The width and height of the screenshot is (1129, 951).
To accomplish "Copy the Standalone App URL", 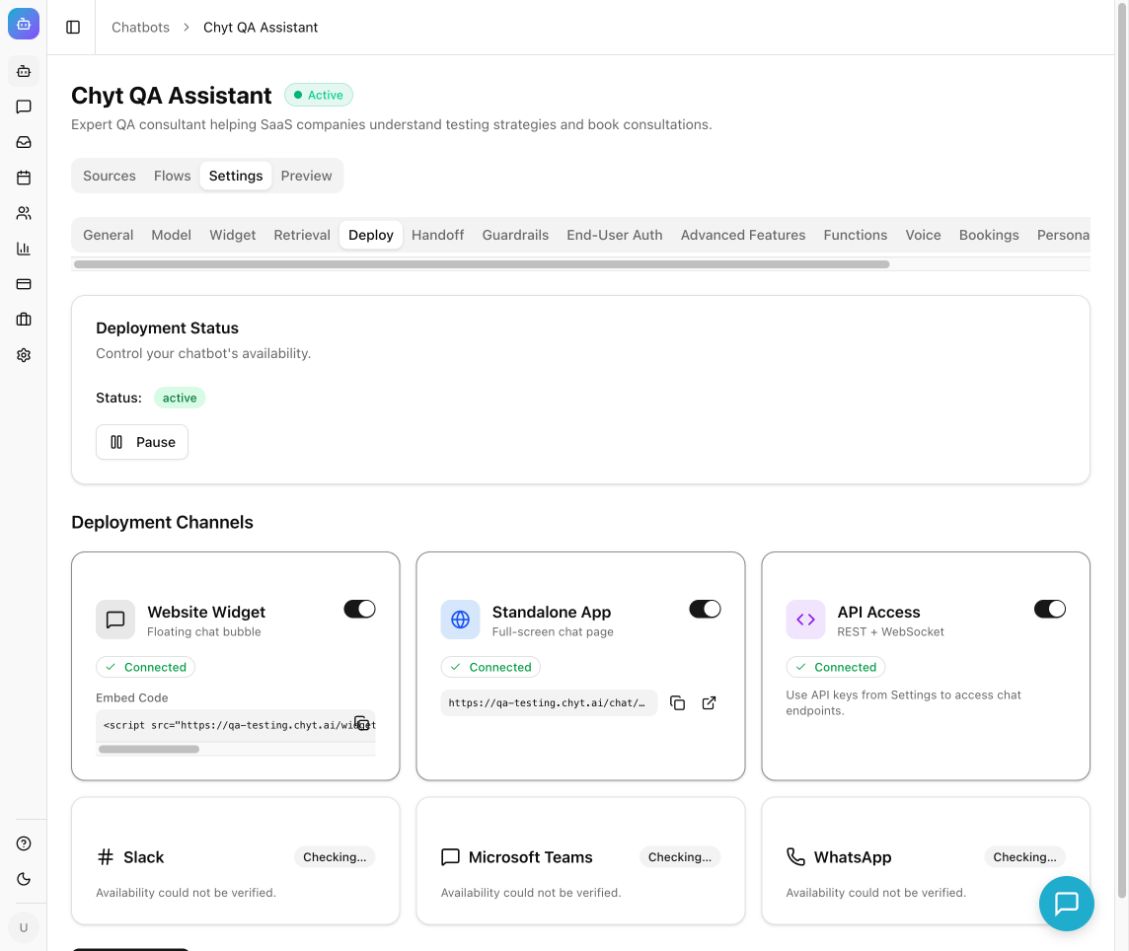I will pos(677,703).
